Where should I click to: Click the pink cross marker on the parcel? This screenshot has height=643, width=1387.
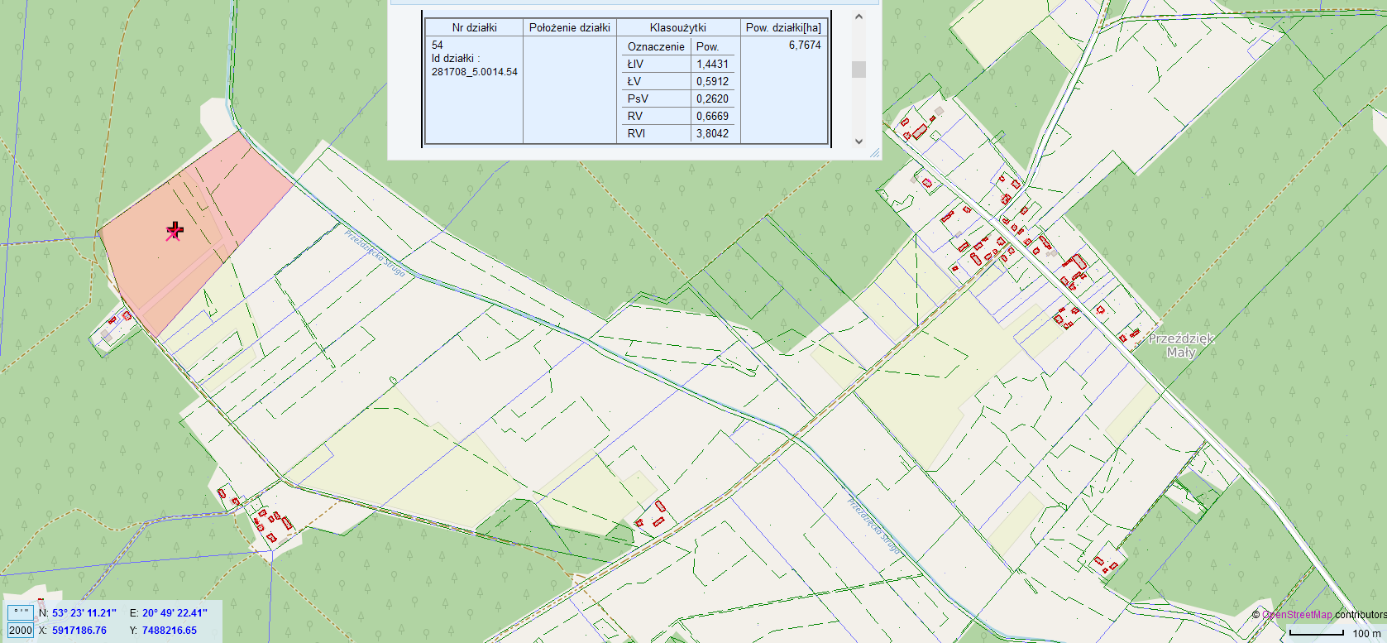pyautogui.click(x=175, y=232)
